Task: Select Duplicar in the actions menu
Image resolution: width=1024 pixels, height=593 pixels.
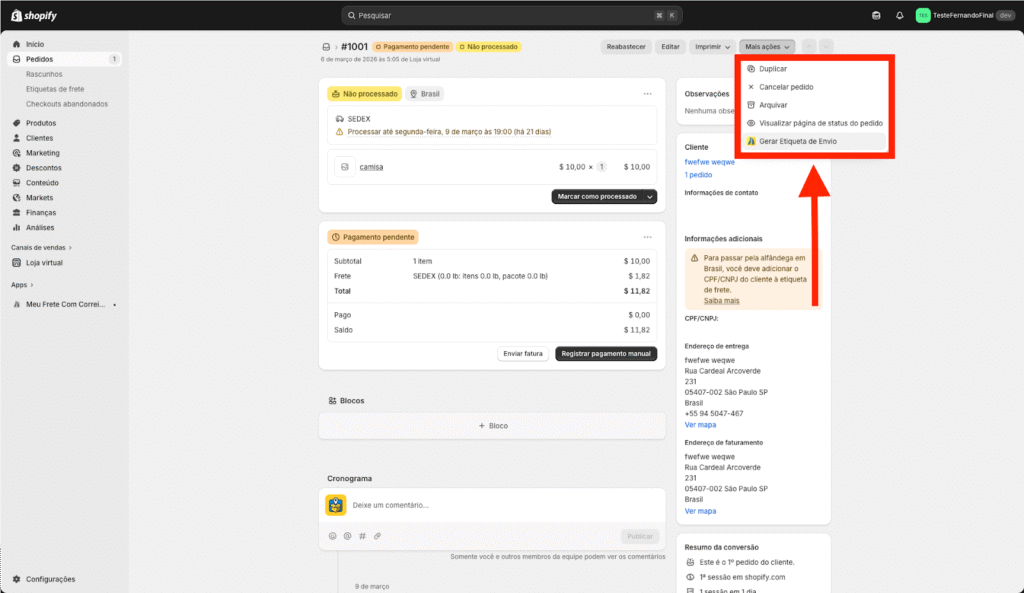Action: click(x=773, y=69)
